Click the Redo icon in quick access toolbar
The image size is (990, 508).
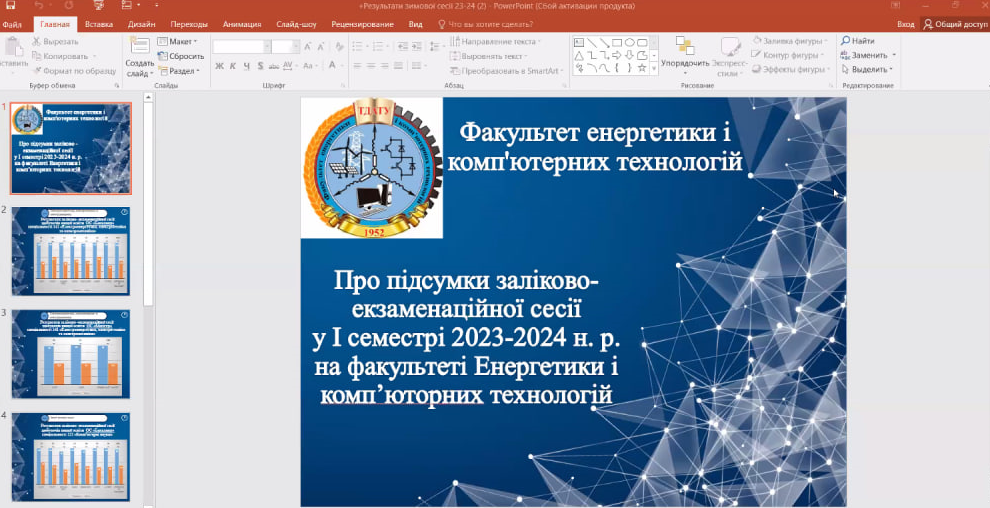pos(68,6)
